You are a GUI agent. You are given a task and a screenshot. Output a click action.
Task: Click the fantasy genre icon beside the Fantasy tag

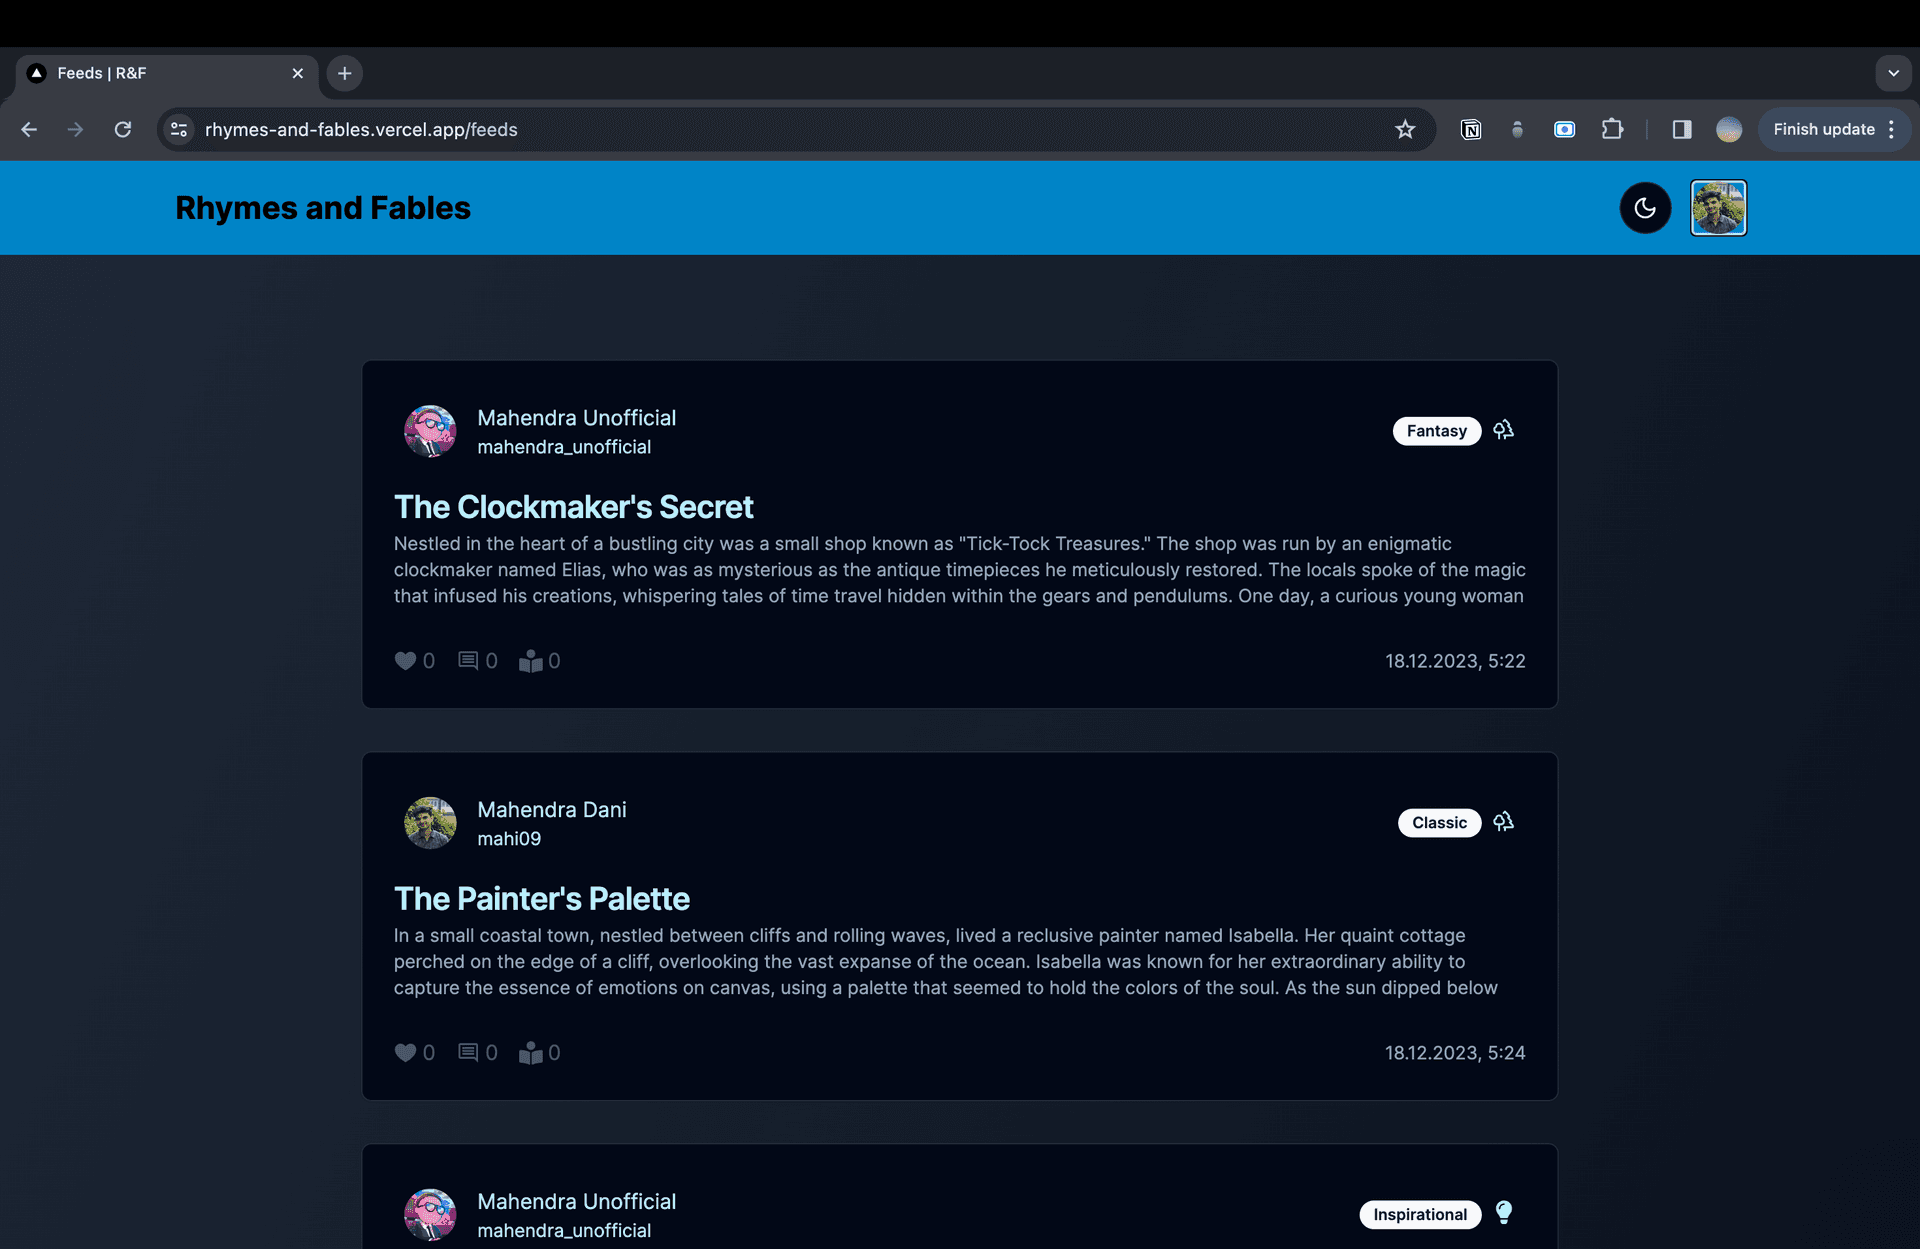coord(1503,430)
